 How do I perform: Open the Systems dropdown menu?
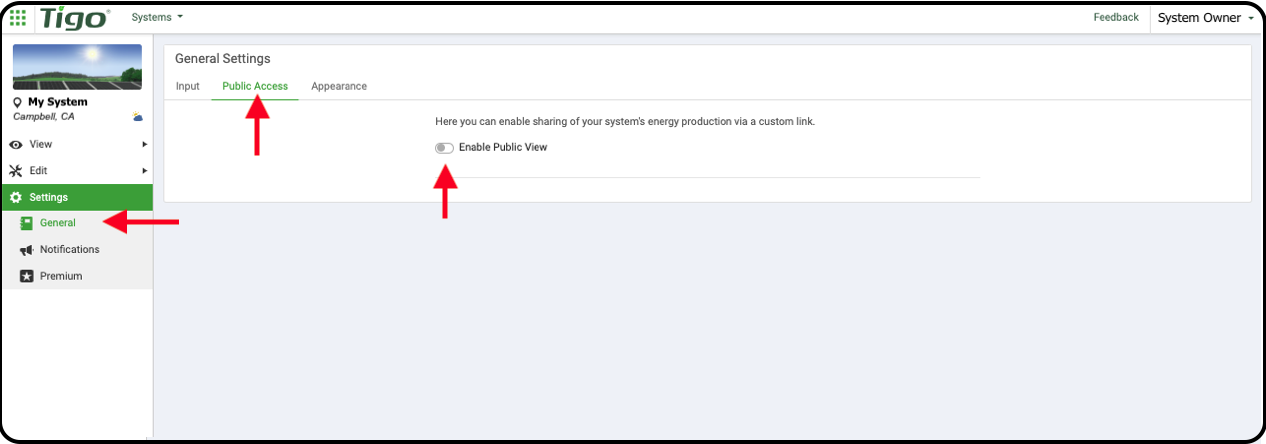click(x=157, y=17)
